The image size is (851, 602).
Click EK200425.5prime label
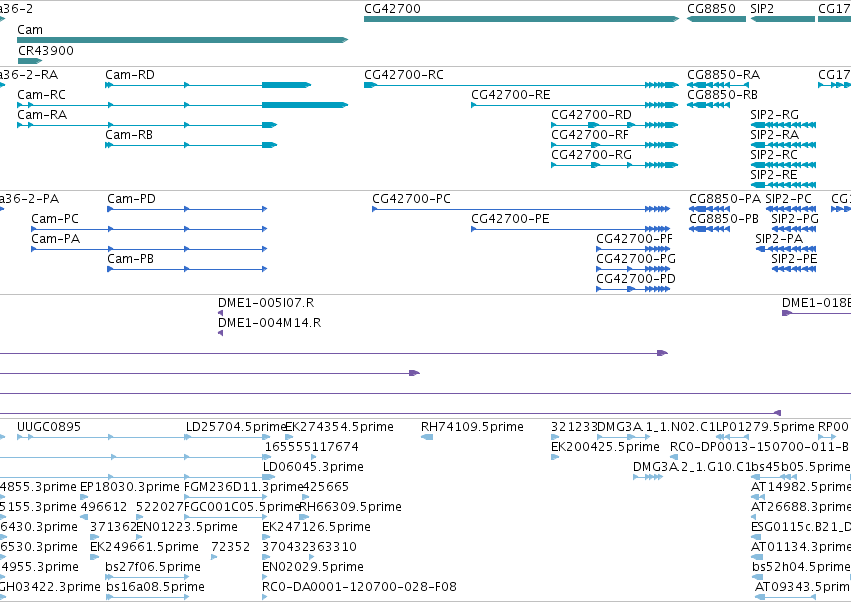click(605, 447)
